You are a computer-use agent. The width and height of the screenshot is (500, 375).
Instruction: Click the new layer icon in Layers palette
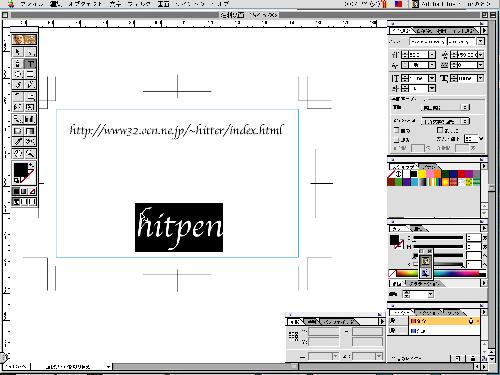[x=458, y=358]
